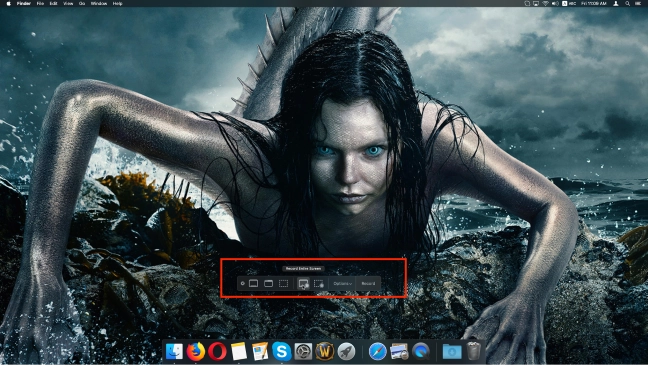Open Preview app in the Dock
This screenshot has width=648, height=365.
[x=399, y=351]
